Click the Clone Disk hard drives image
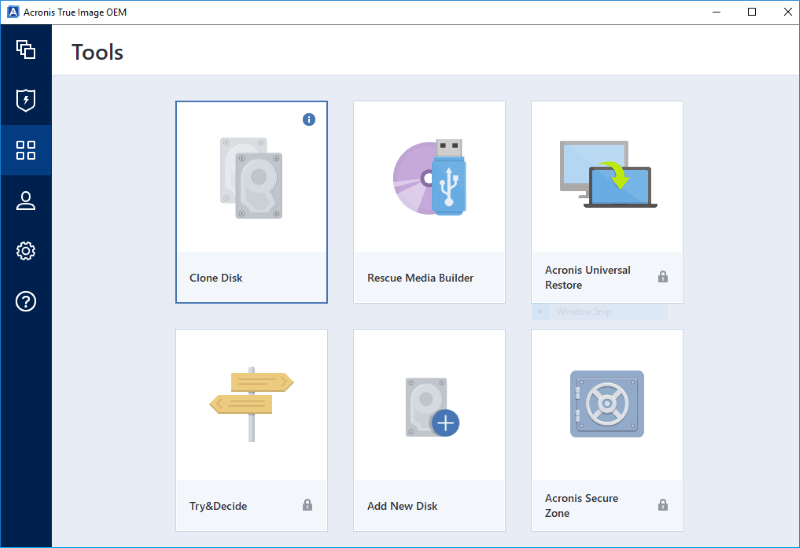 (x=251, y=178)
